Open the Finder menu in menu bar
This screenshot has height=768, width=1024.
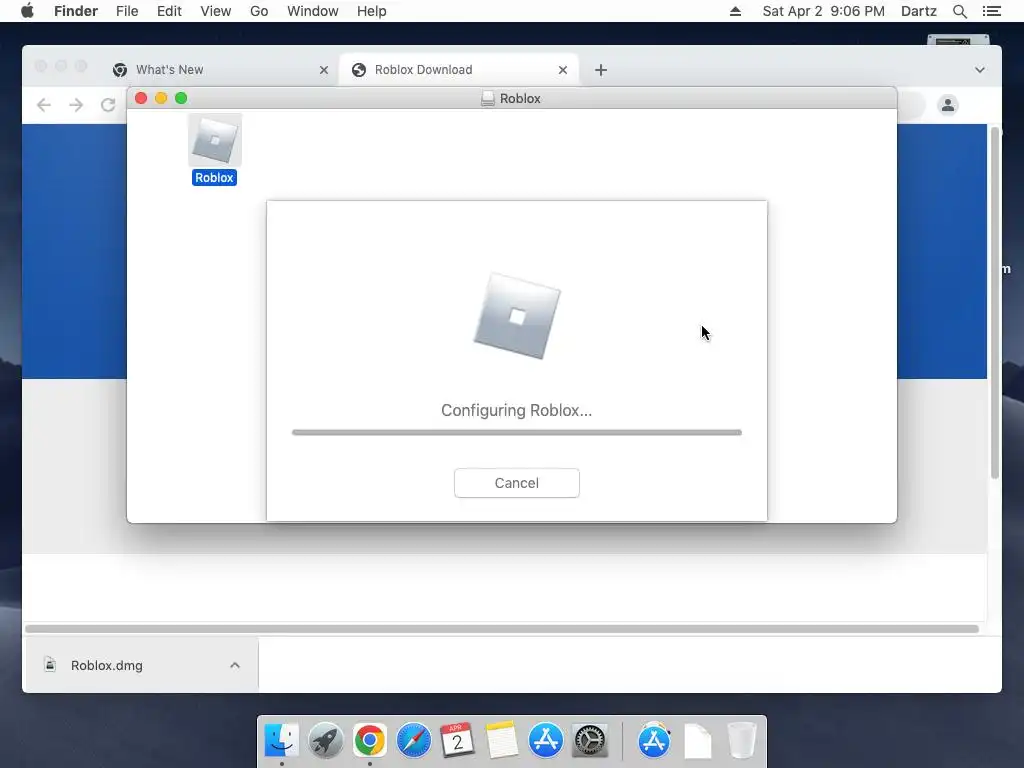tap(76, 11)
